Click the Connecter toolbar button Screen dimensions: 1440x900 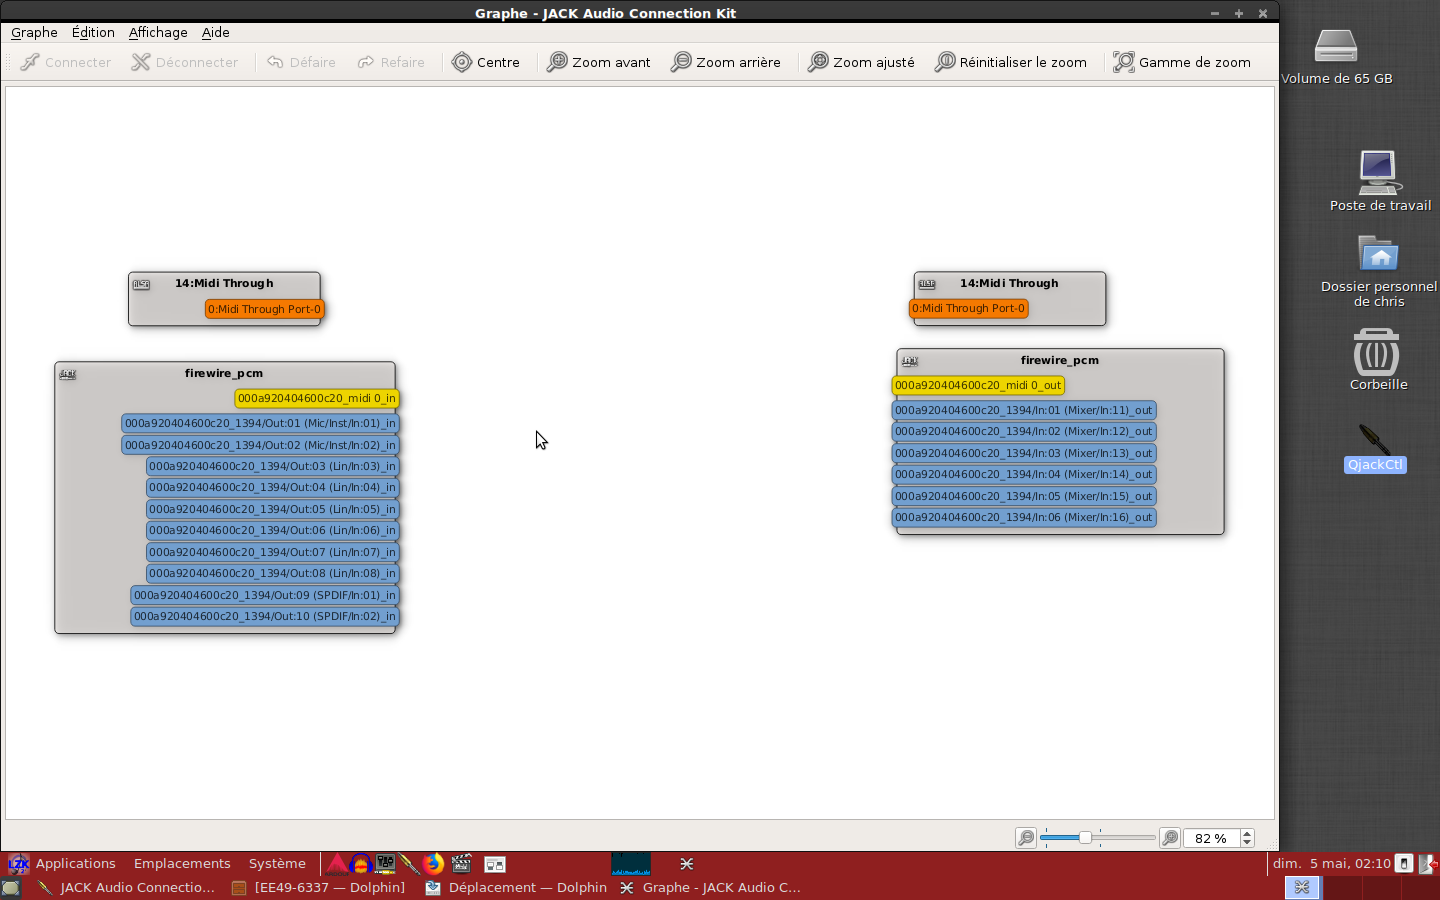tap(66, 62)
